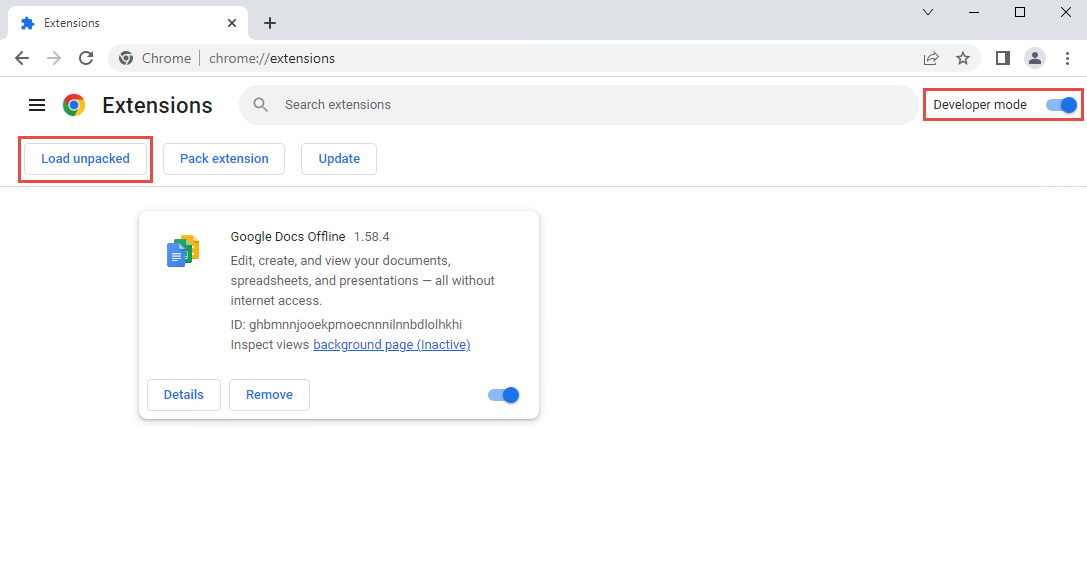Expand the tab search chevron in title bar
The height and width of the screenshot is (571, 1087).
927,13
